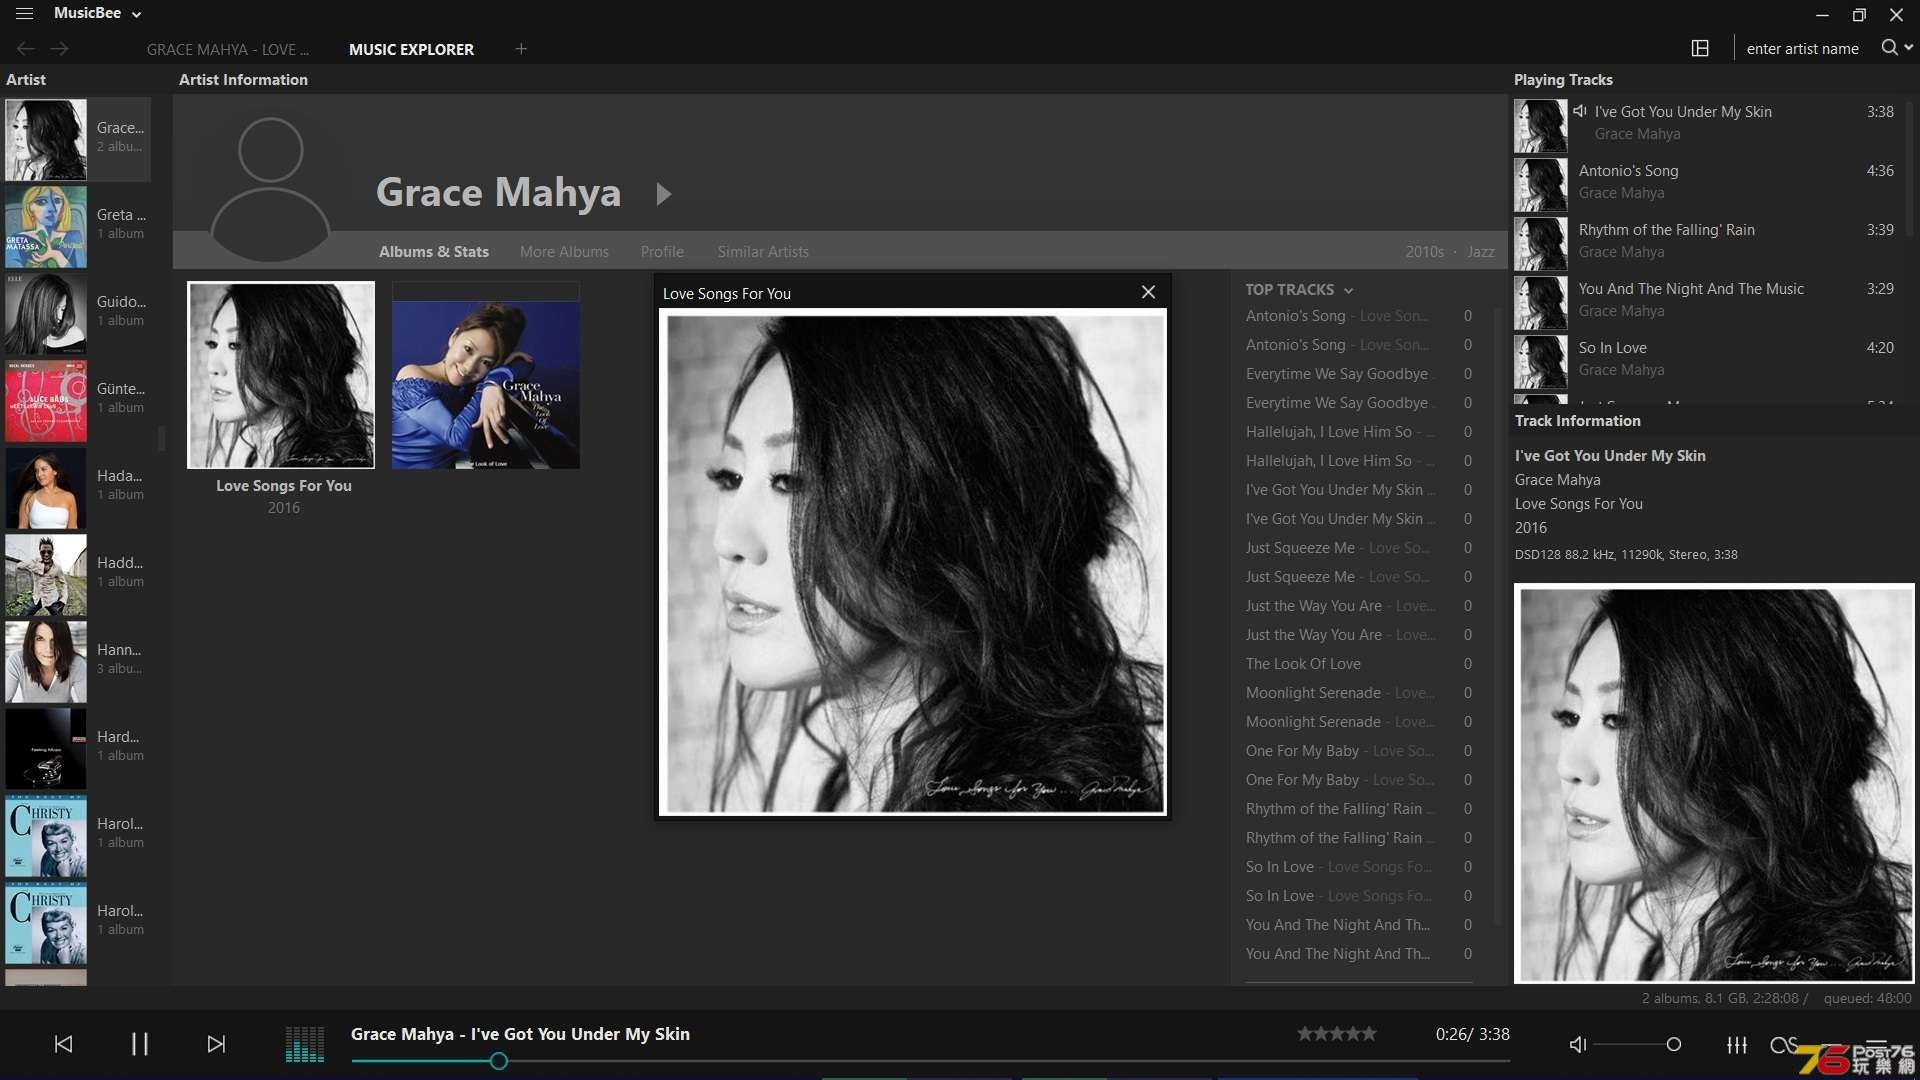Seek using the playback progress slider
Image resolution: width=1920 pixels, height=1080 pixels.
pyautogui.click(x=930, y=1061)
